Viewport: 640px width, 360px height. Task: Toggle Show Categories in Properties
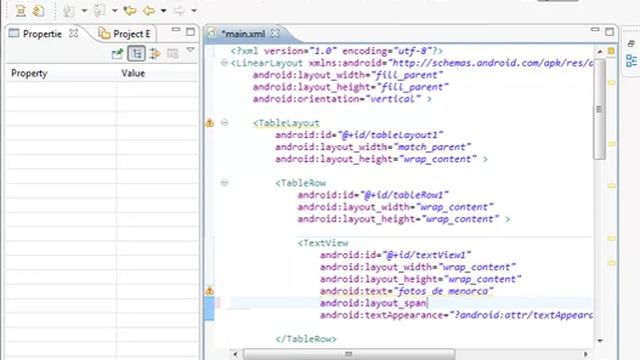click(x=136, y=53)
